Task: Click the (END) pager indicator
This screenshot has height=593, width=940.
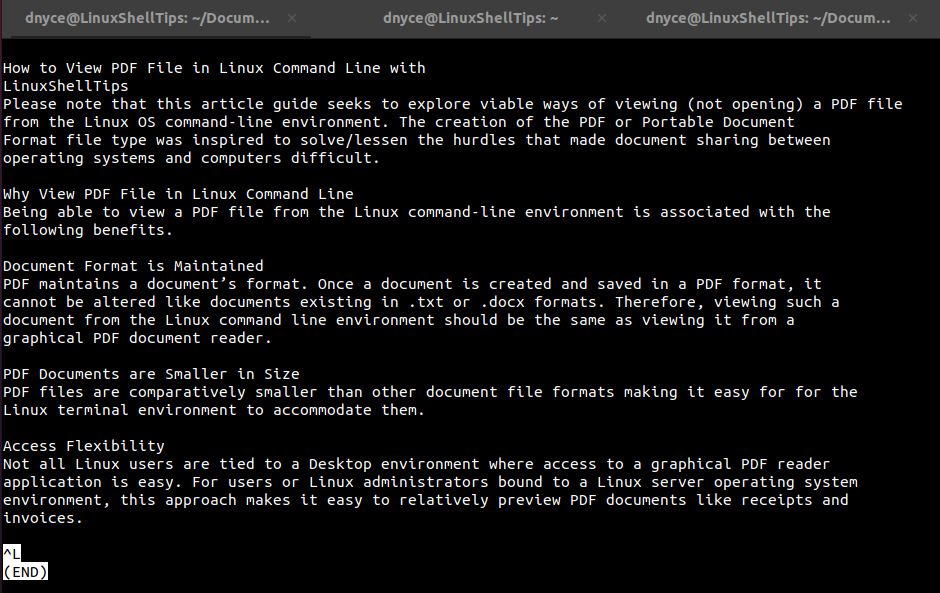Action: 23,572
